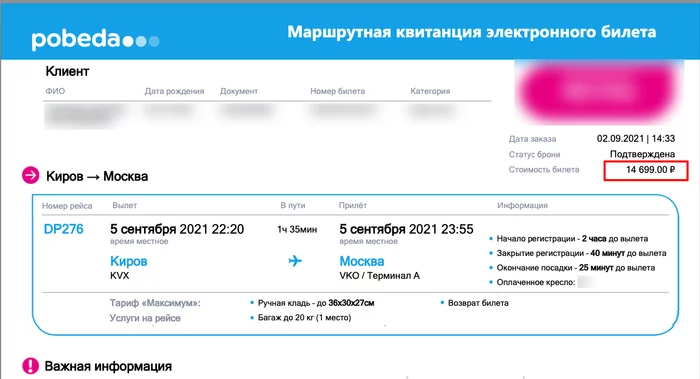This screenshot has width=700, height=379.
Task: Click order date value 02.09.2021 | 14:33
Action: tap(636, 138)
